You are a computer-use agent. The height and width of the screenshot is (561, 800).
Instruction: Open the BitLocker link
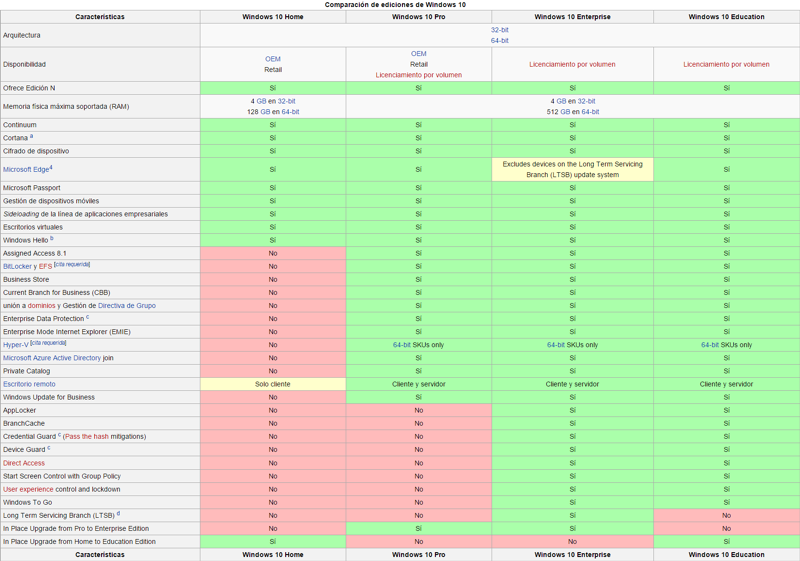click(17, 266)
